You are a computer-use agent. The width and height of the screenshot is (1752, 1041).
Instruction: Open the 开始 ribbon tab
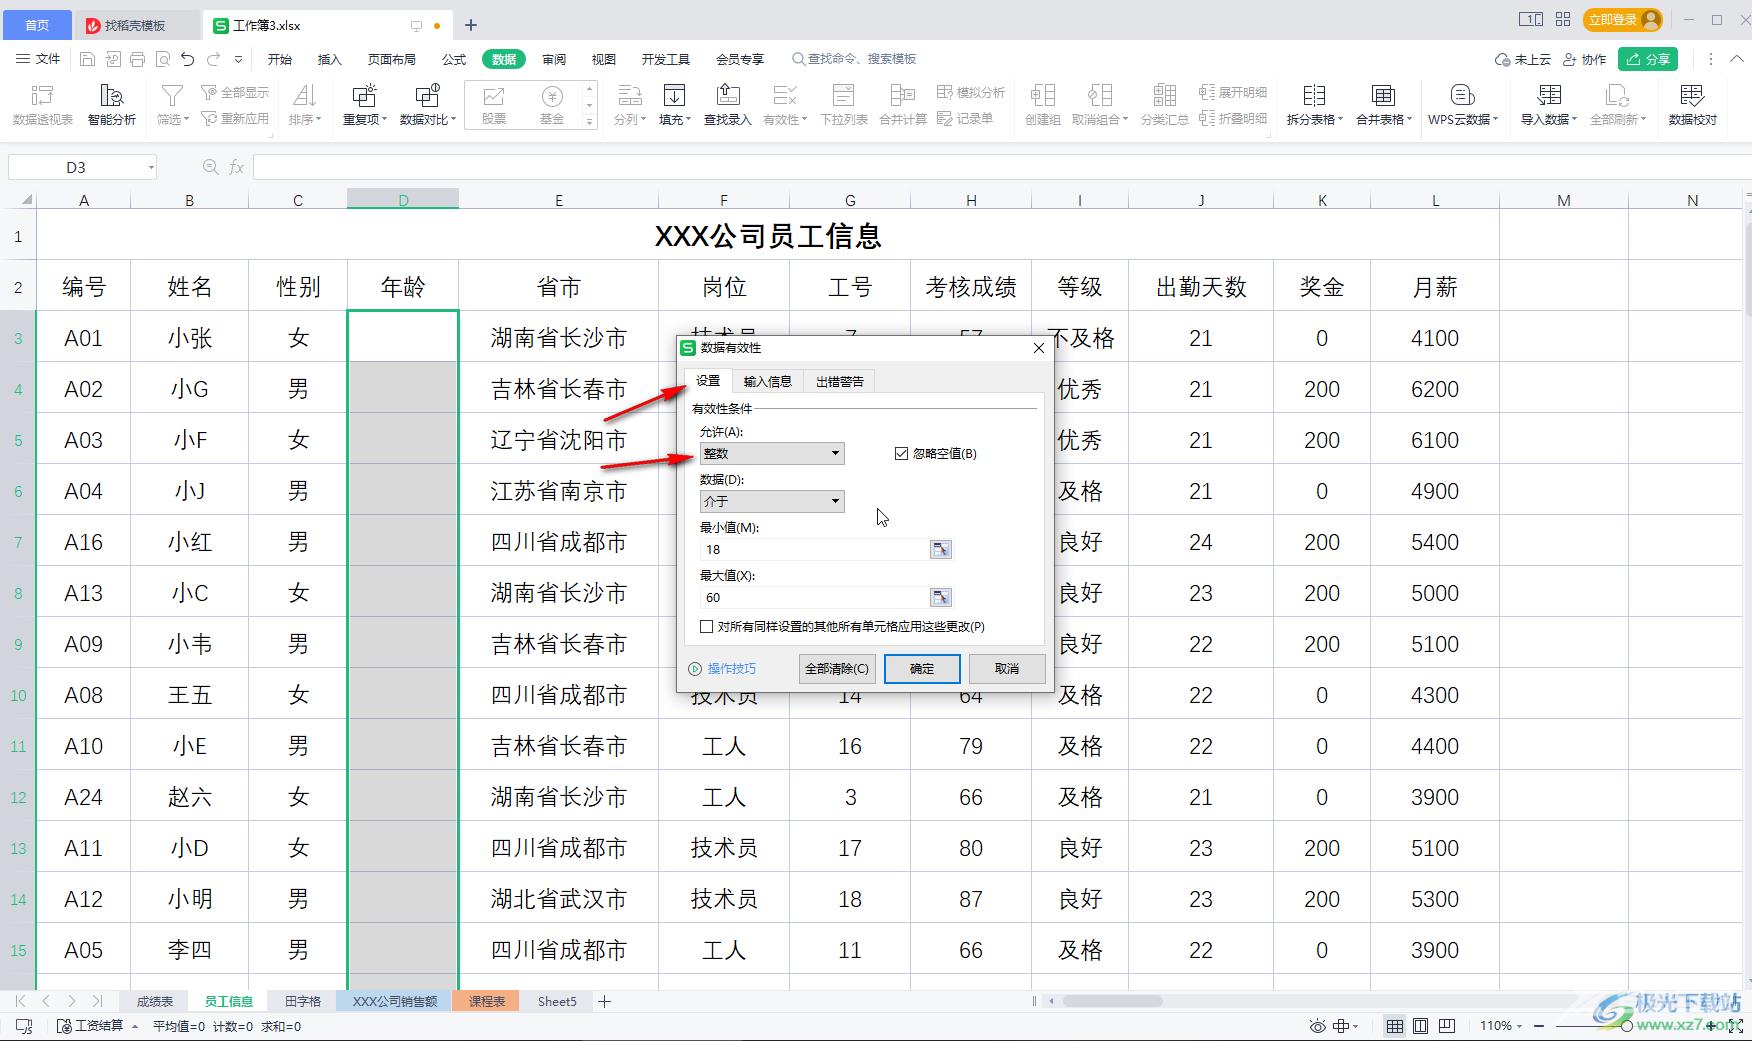pyautogui.click(x=280, y=59)
